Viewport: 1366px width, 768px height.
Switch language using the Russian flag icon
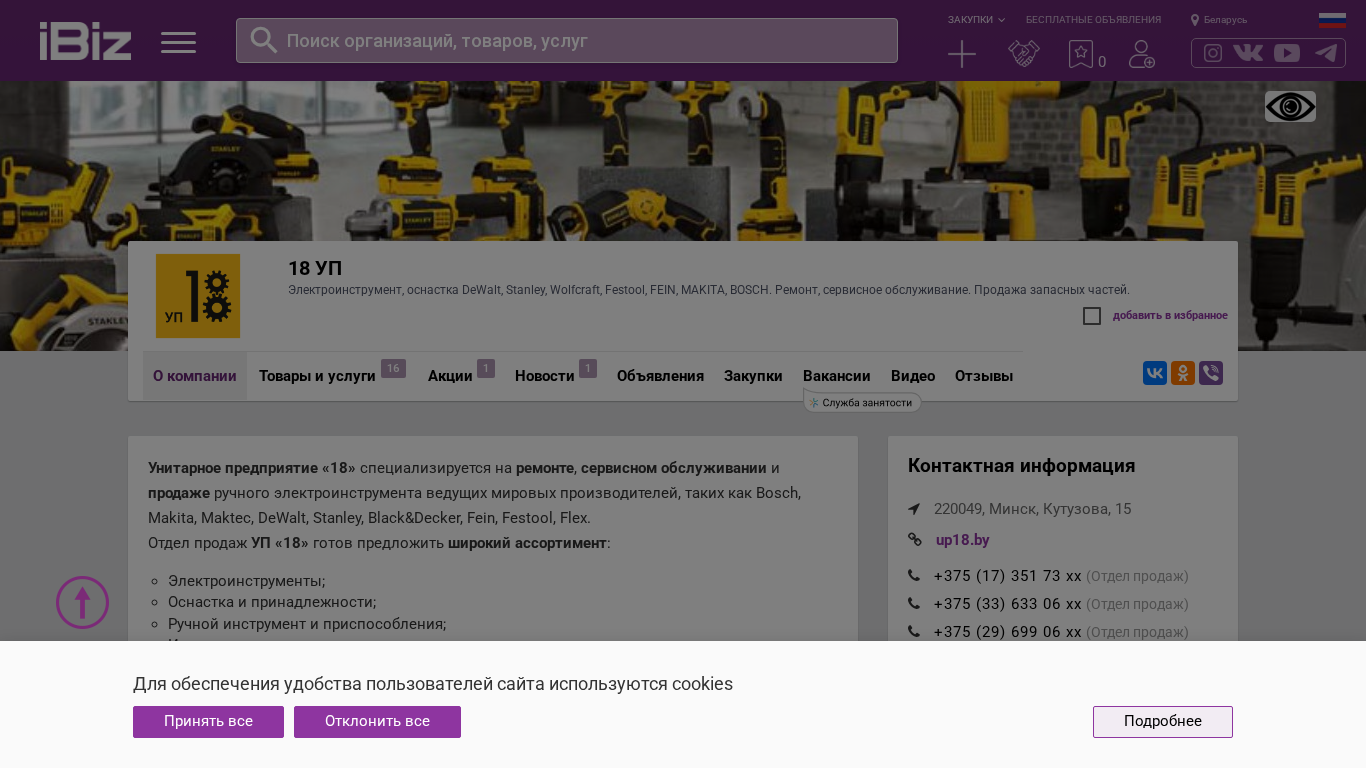1332,20
